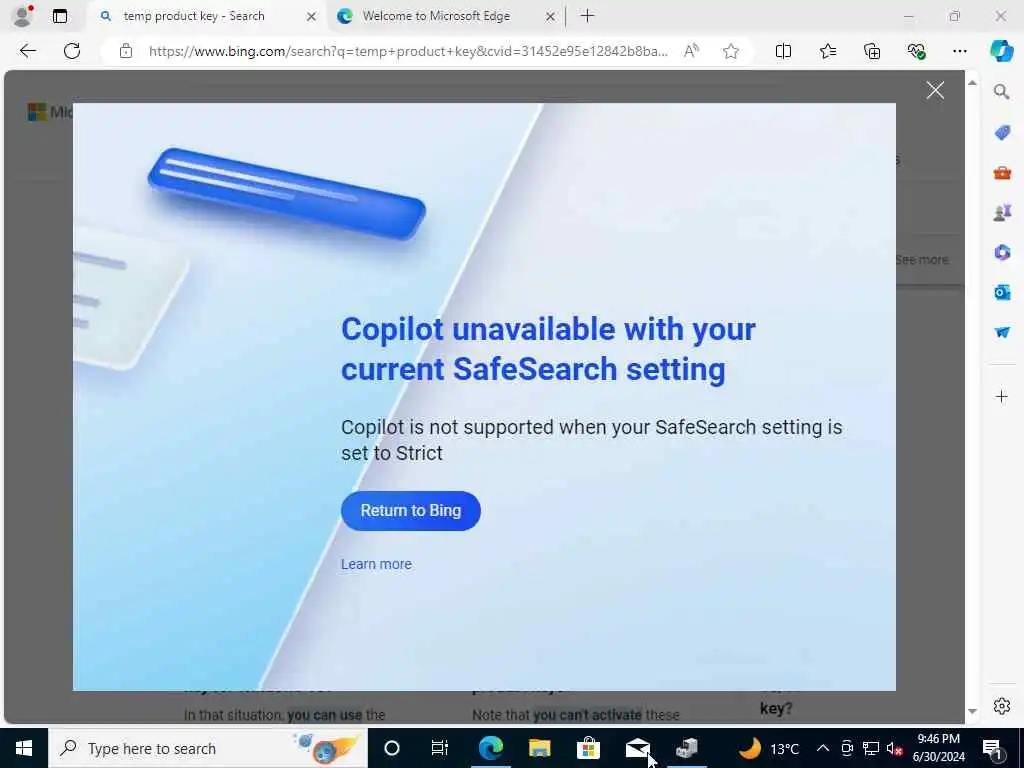Click scrollbar down arrow
1024x768 pixels.
(x=972, y=711)
